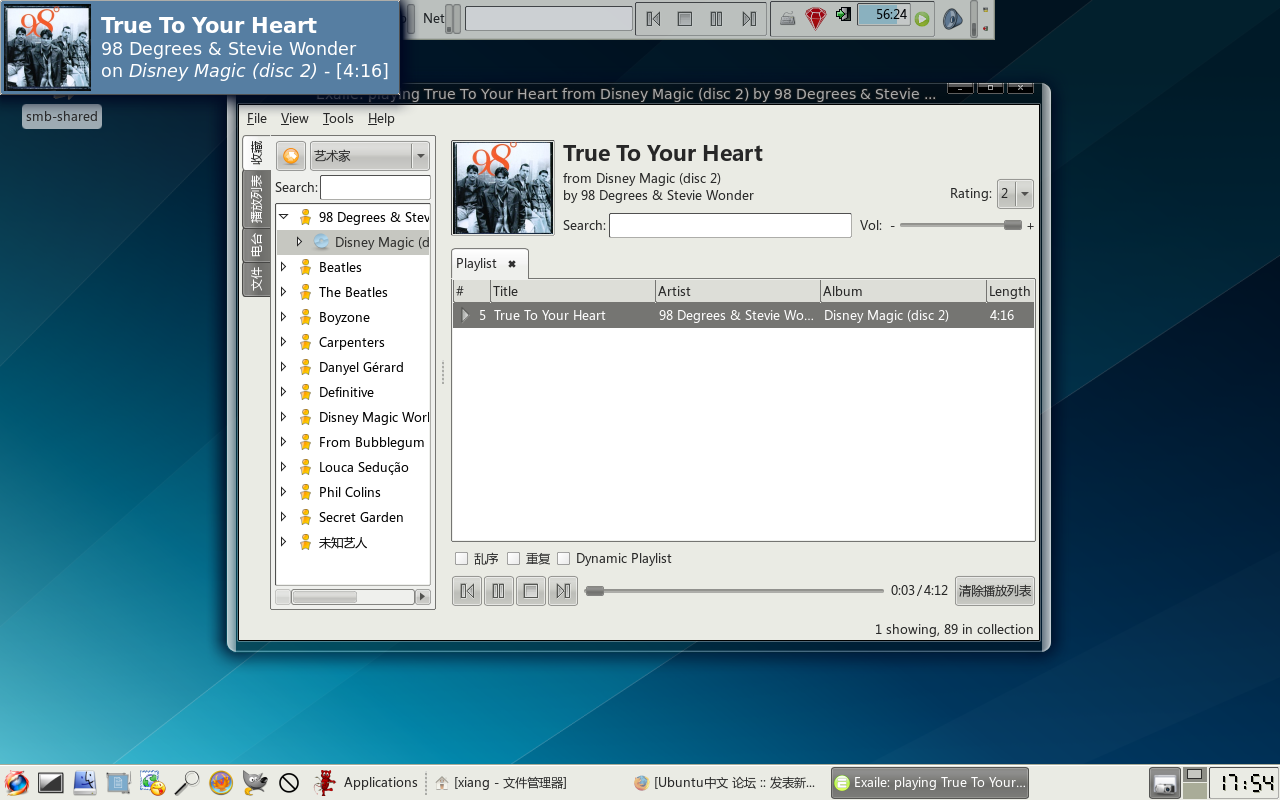Skip to next track in Exaile

[563, 591]
